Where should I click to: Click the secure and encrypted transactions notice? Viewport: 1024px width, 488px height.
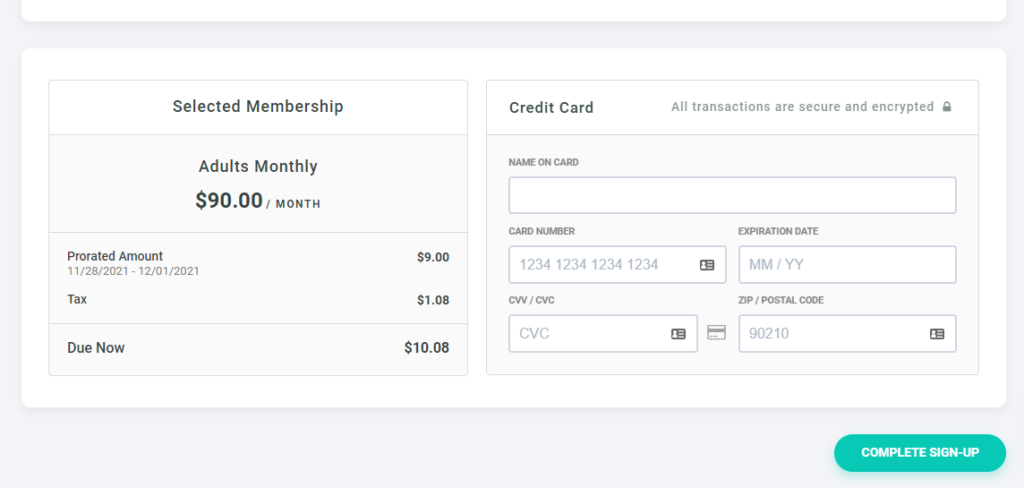(x=802, y=106)
